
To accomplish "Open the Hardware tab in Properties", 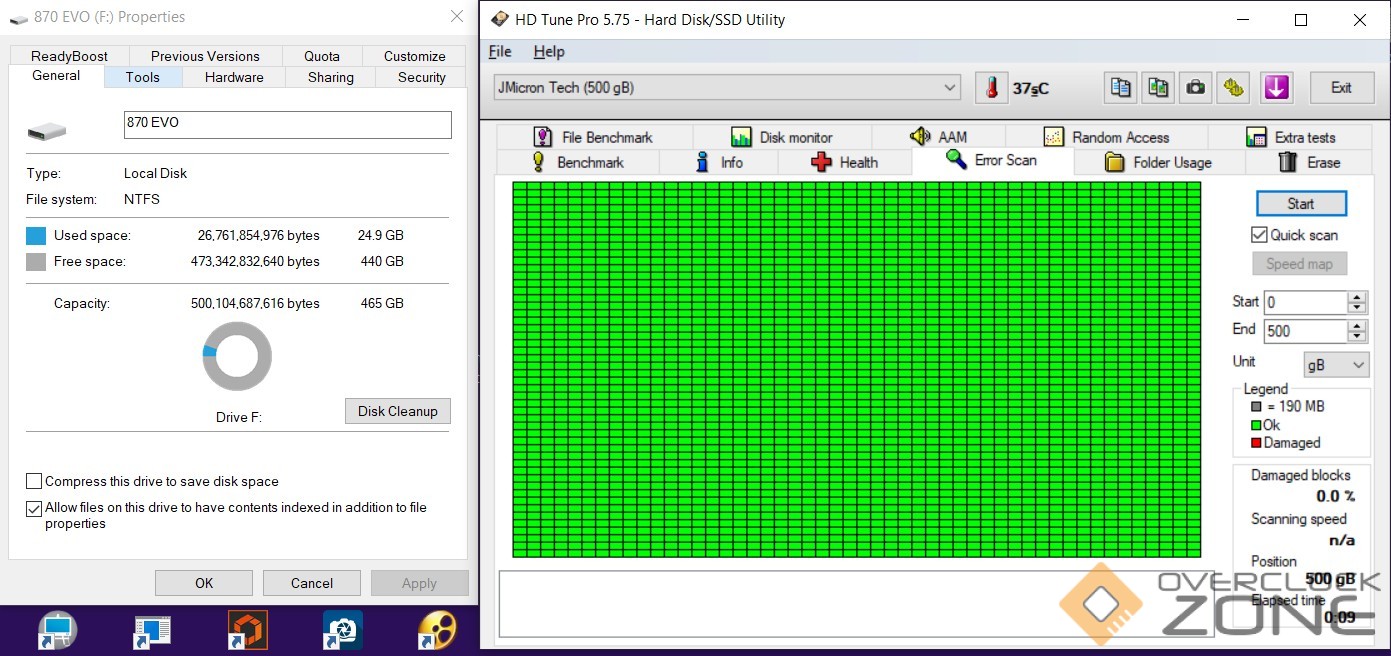I will pyautogui.click(x=234, y=77).
